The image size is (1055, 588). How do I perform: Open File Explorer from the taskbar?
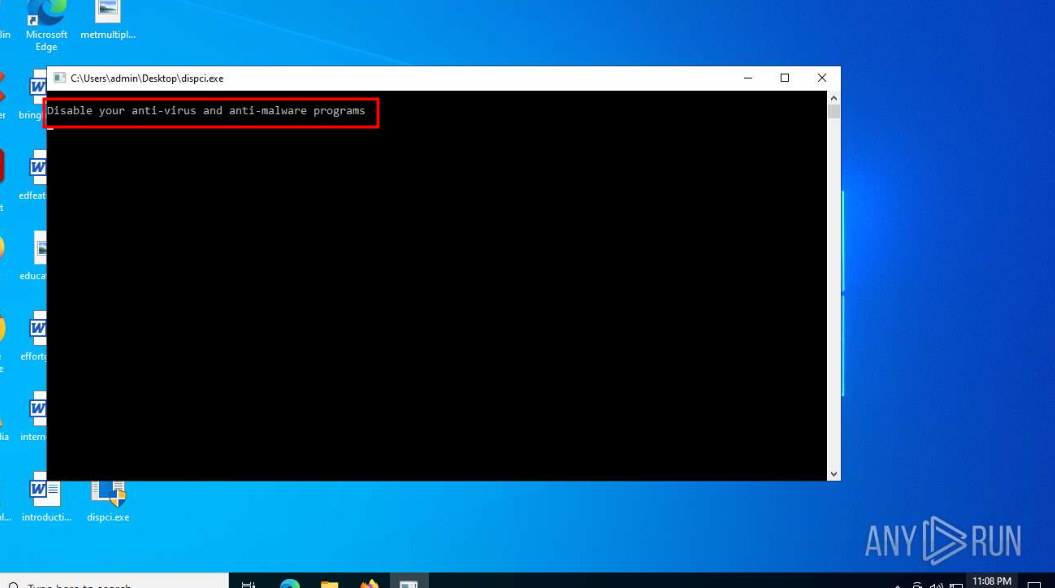pyautogui.click(x=329, y=584)
